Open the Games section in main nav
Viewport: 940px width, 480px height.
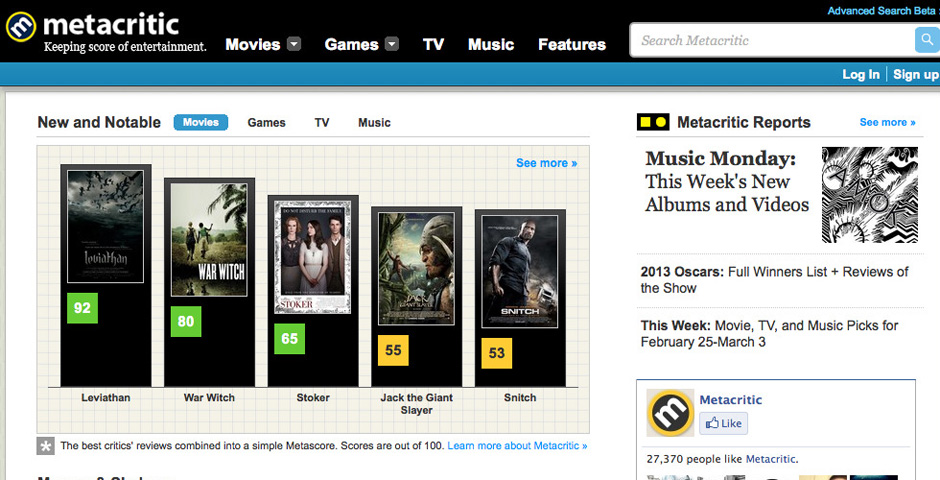(351, 44)
